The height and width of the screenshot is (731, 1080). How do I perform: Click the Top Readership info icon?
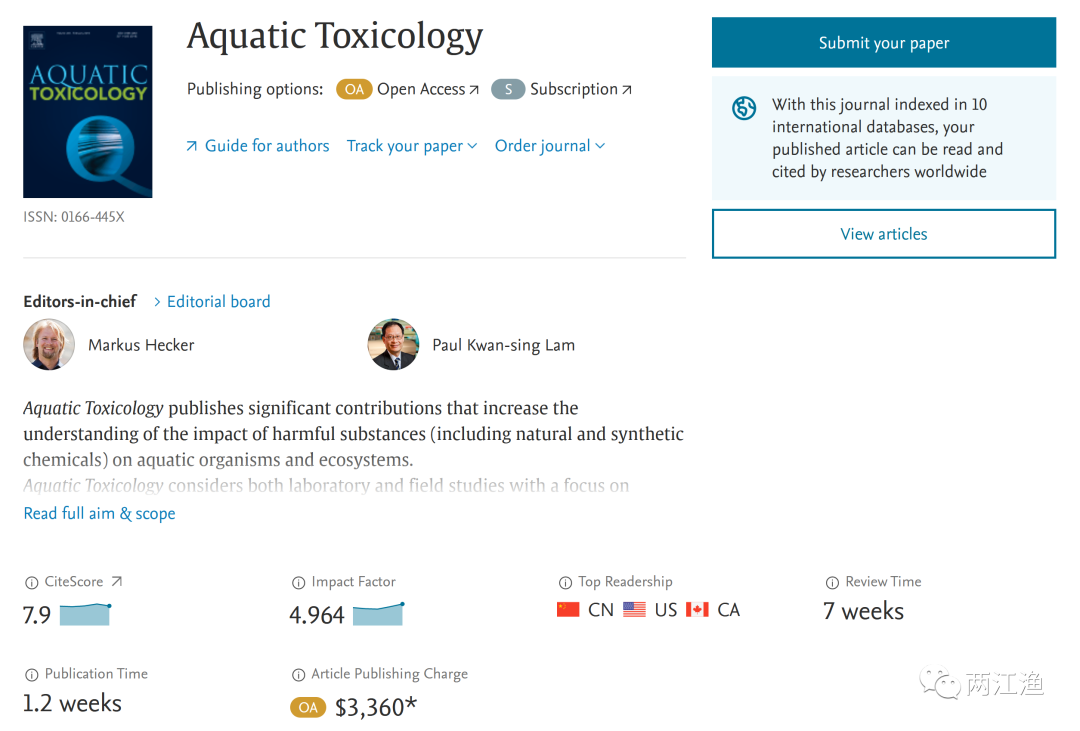565,582
